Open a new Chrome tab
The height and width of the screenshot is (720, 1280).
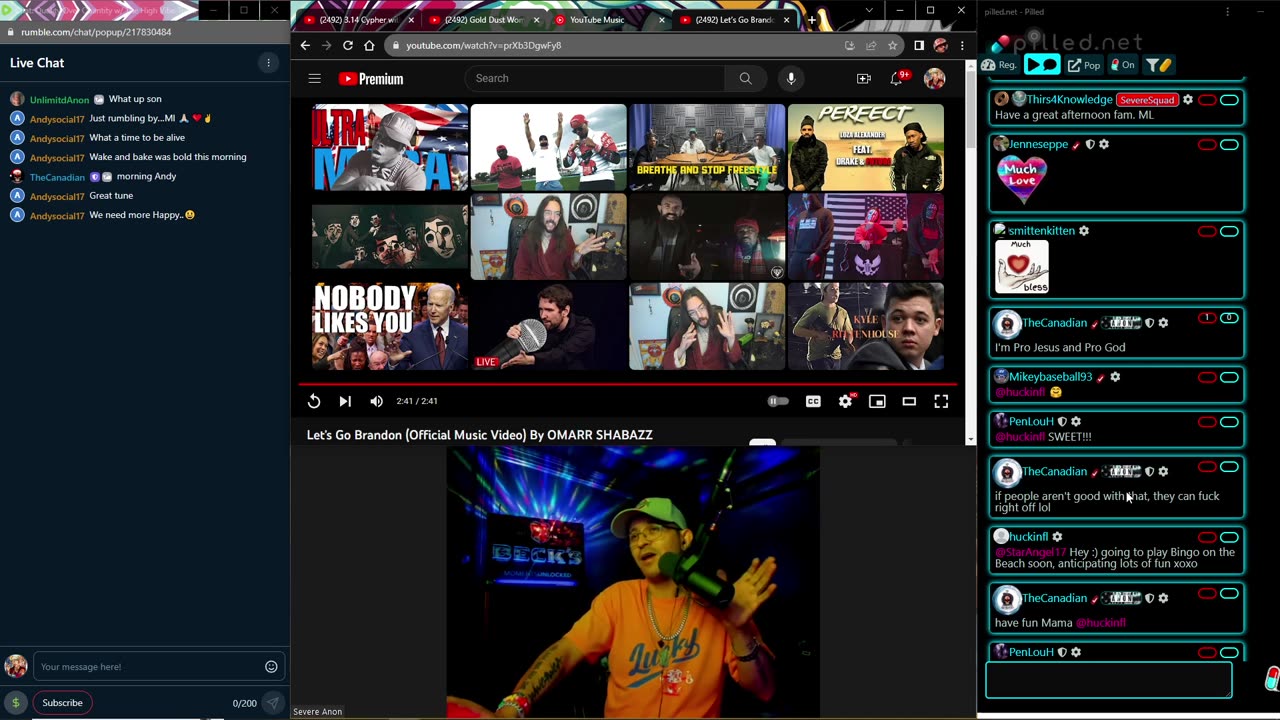pos(811,19)
